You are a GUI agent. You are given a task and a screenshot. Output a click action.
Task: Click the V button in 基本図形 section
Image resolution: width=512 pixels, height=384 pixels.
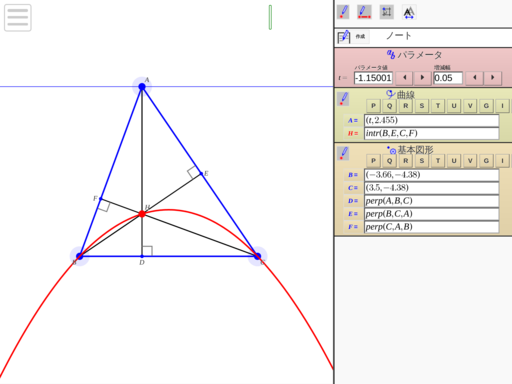(470, 161)
